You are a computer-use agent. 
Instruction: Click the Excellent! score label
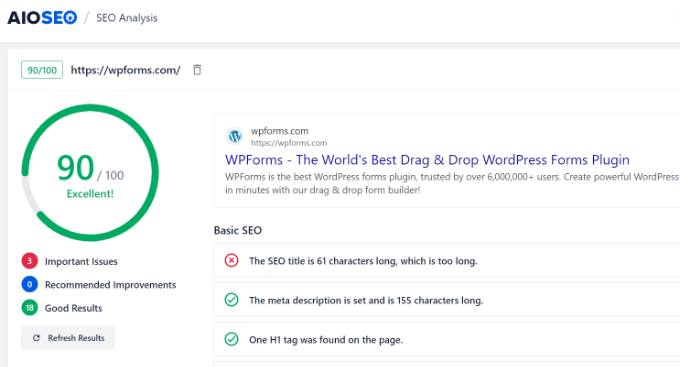click(90, 194)
